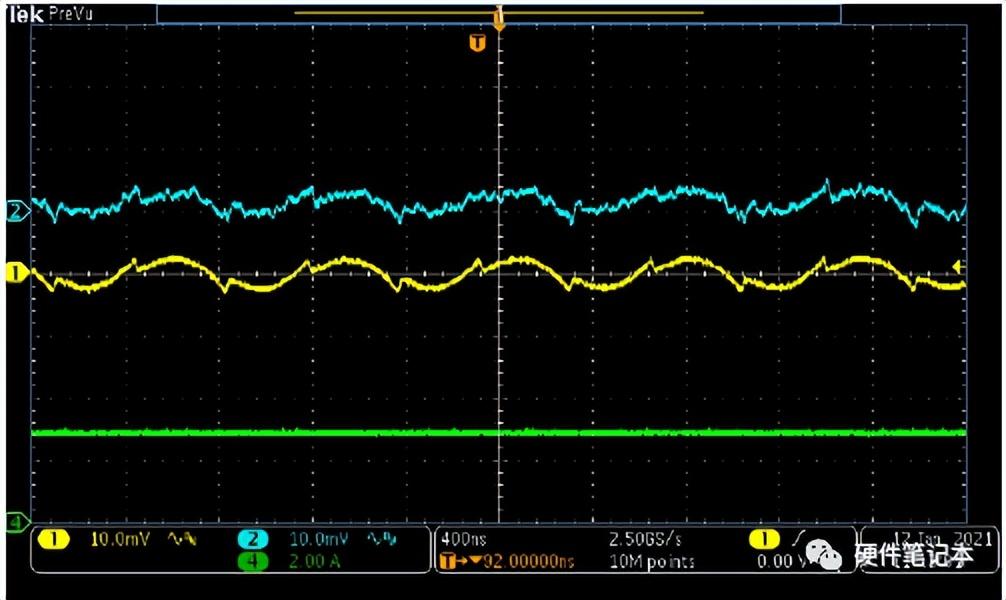Screen dimensions: 1006x600
Task: Click the 10M points record length readout
Action: pos(651,561)
